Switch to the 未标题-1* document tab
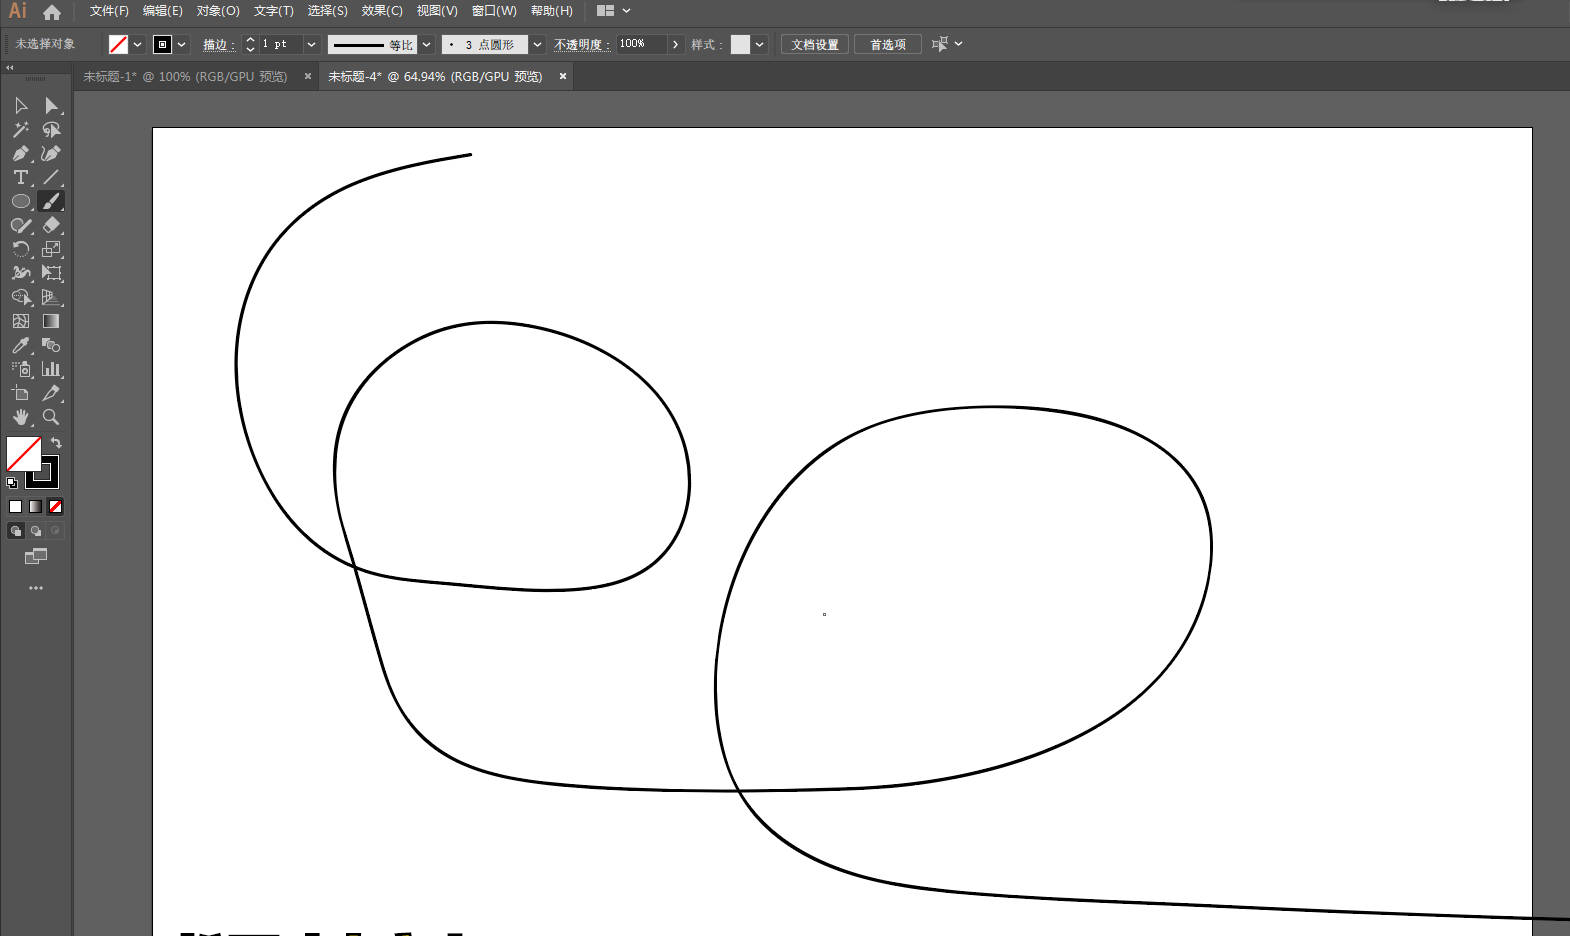Screen dimensions: 1570x936 (185, 77)
